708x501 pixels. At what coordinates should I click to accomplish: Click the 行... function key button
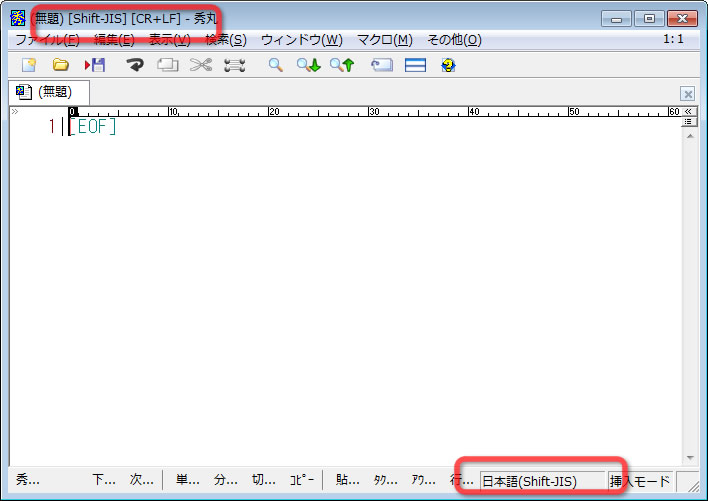[x=461, y=479]
